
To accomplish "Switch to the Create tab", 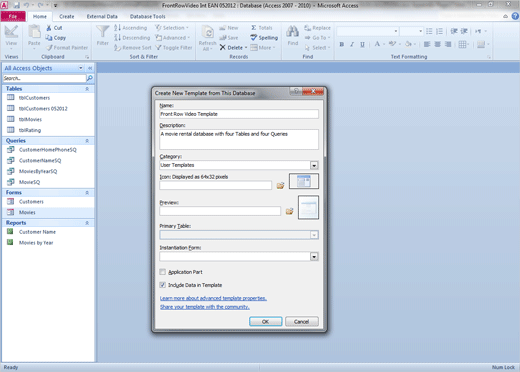I will point(67,16).
